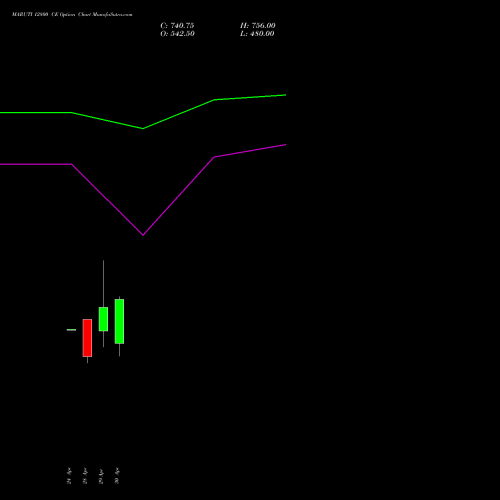This screenshot has height=500, width=500.
Task: Click the 30 Apr date axis label
Action: click(x=117, y=476)
